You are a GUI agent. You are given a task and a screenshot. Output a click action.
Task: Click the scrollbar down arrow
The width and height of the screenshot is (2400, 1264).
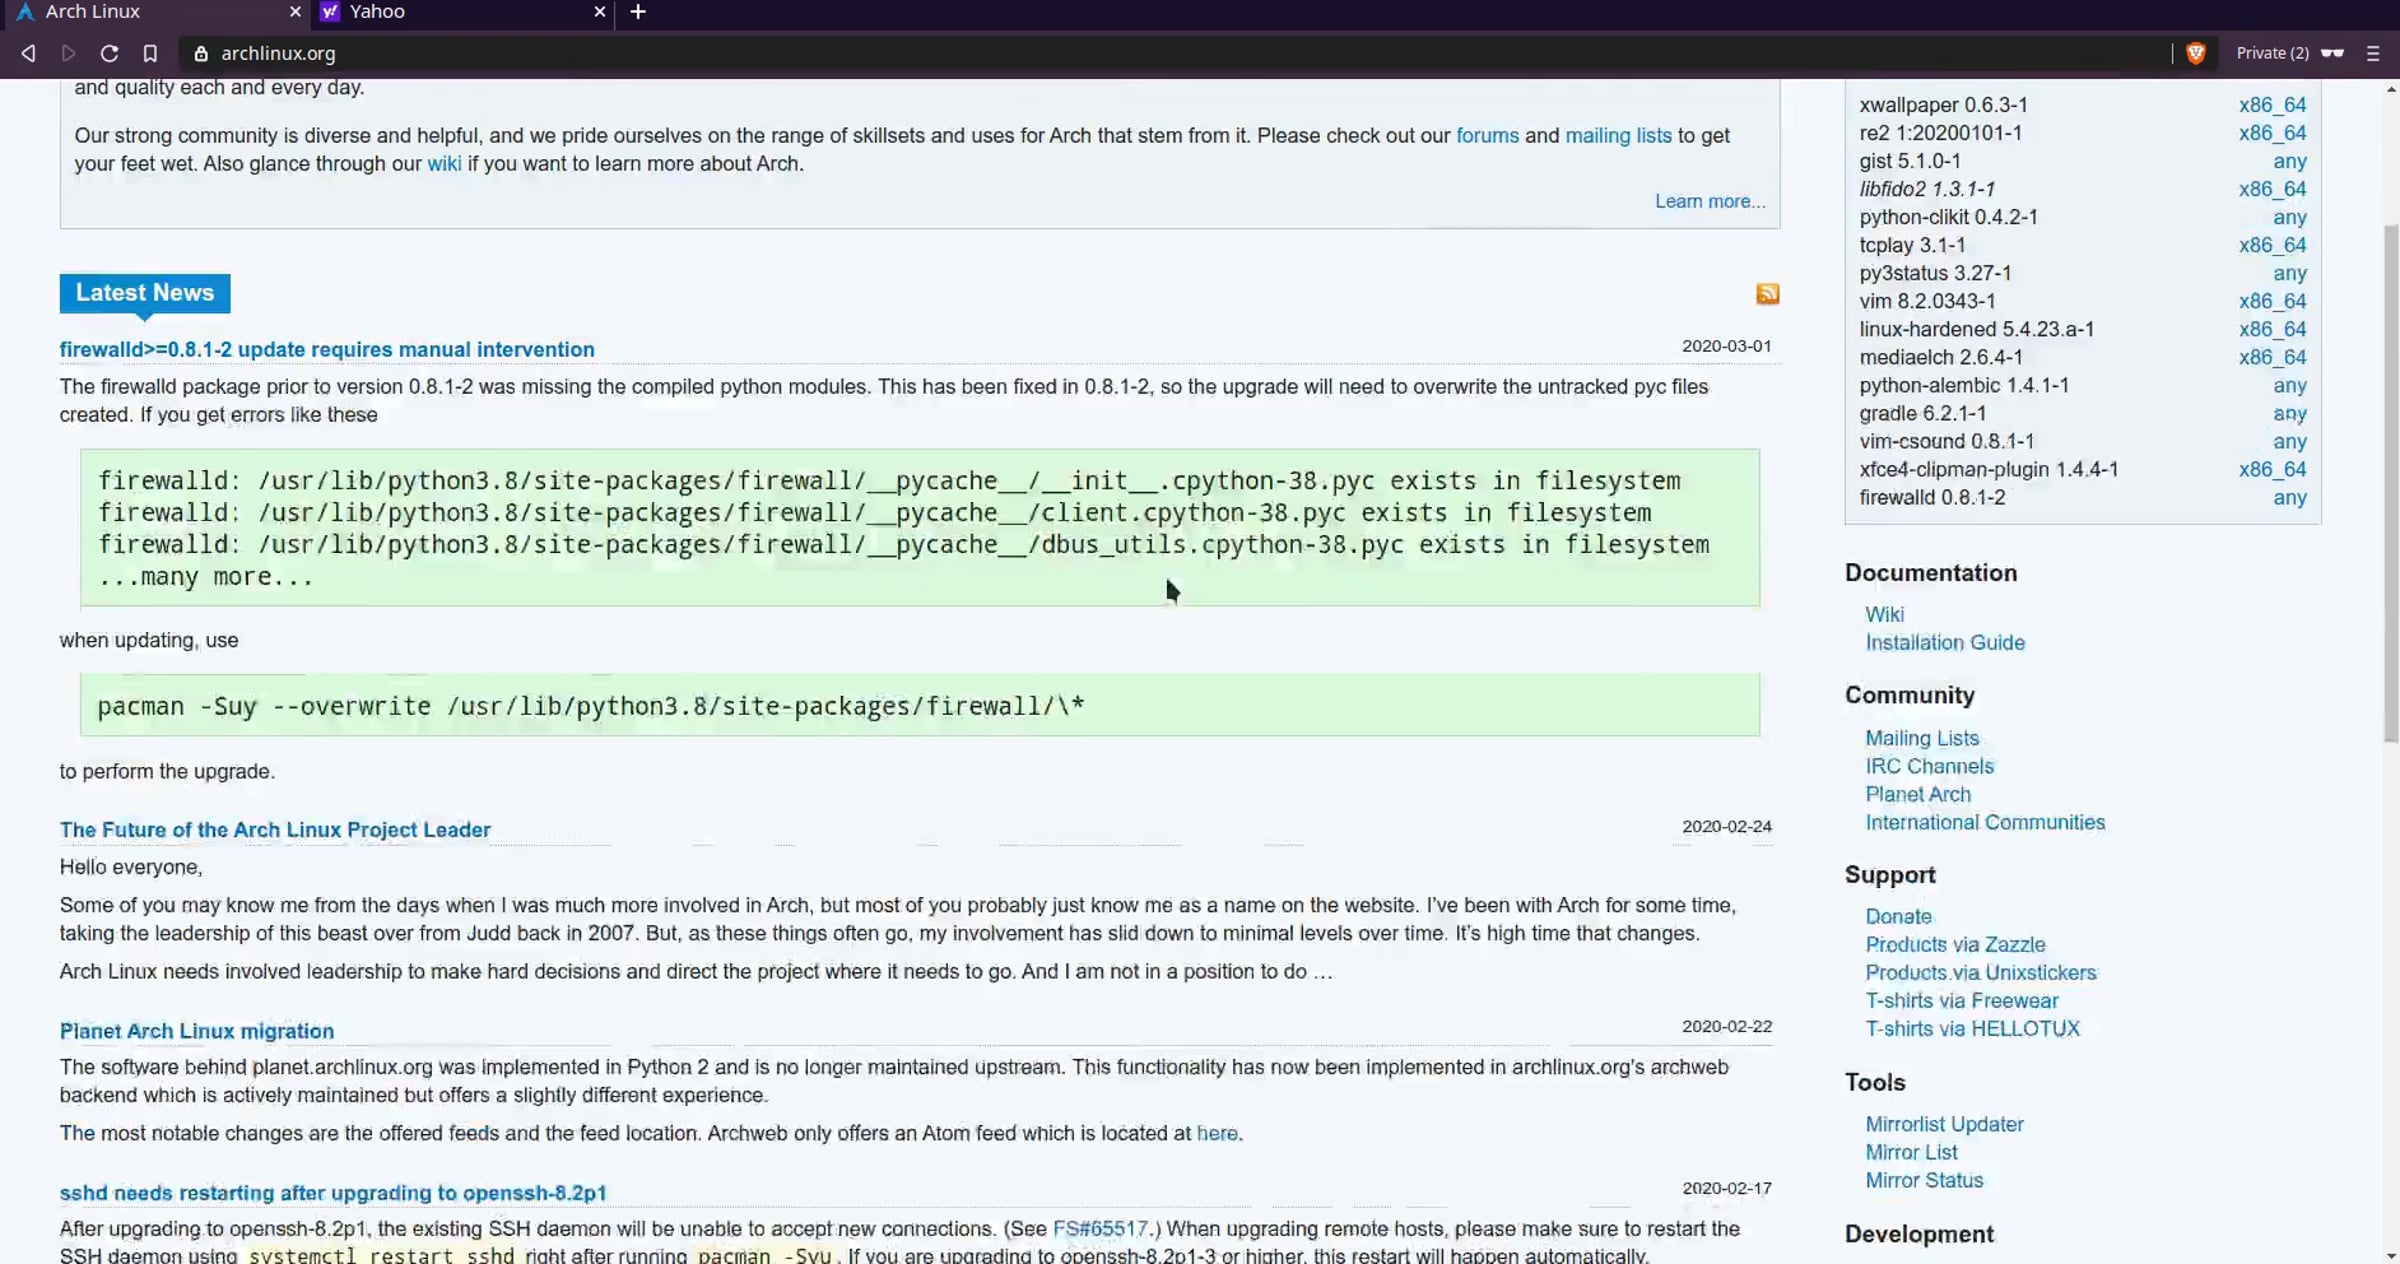[x=2391, y=1256]
